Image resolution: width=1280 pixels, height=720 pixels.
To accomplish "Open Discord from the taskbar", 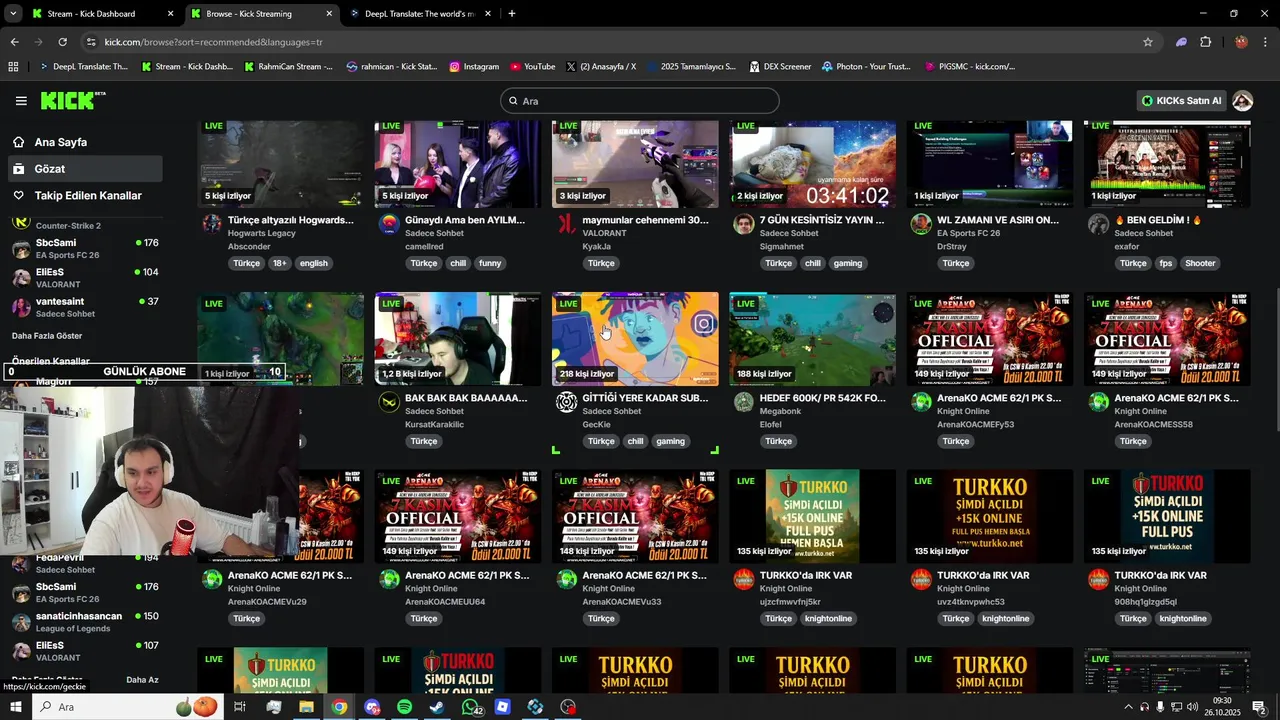I will pyautogui.click(x=372, y=707).
